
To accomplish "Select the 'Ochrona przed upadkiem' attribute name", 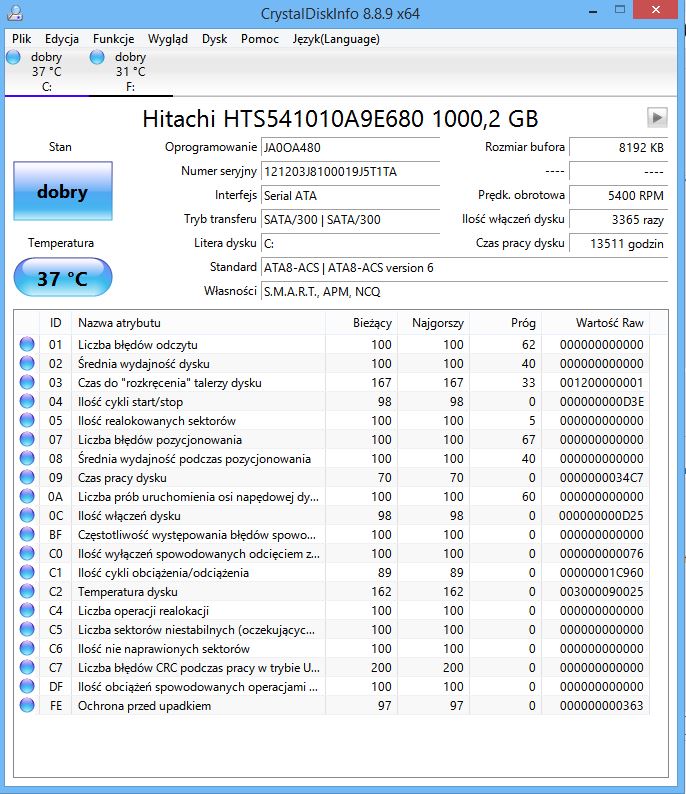I will [x=144, y=706].
